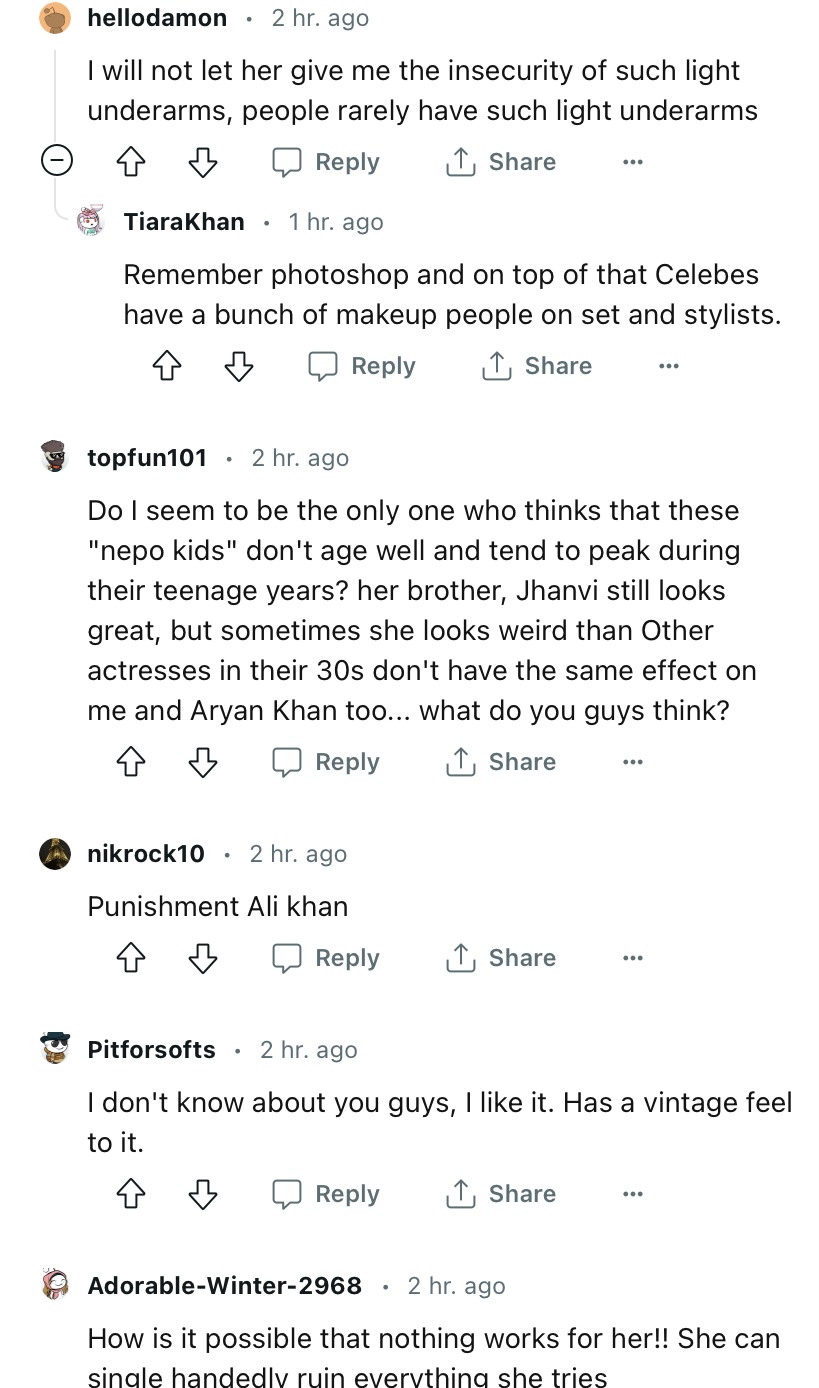Downvote hellodamon's comment
The height and width of the screenshot is (1388, 819).
click(203, 162)
